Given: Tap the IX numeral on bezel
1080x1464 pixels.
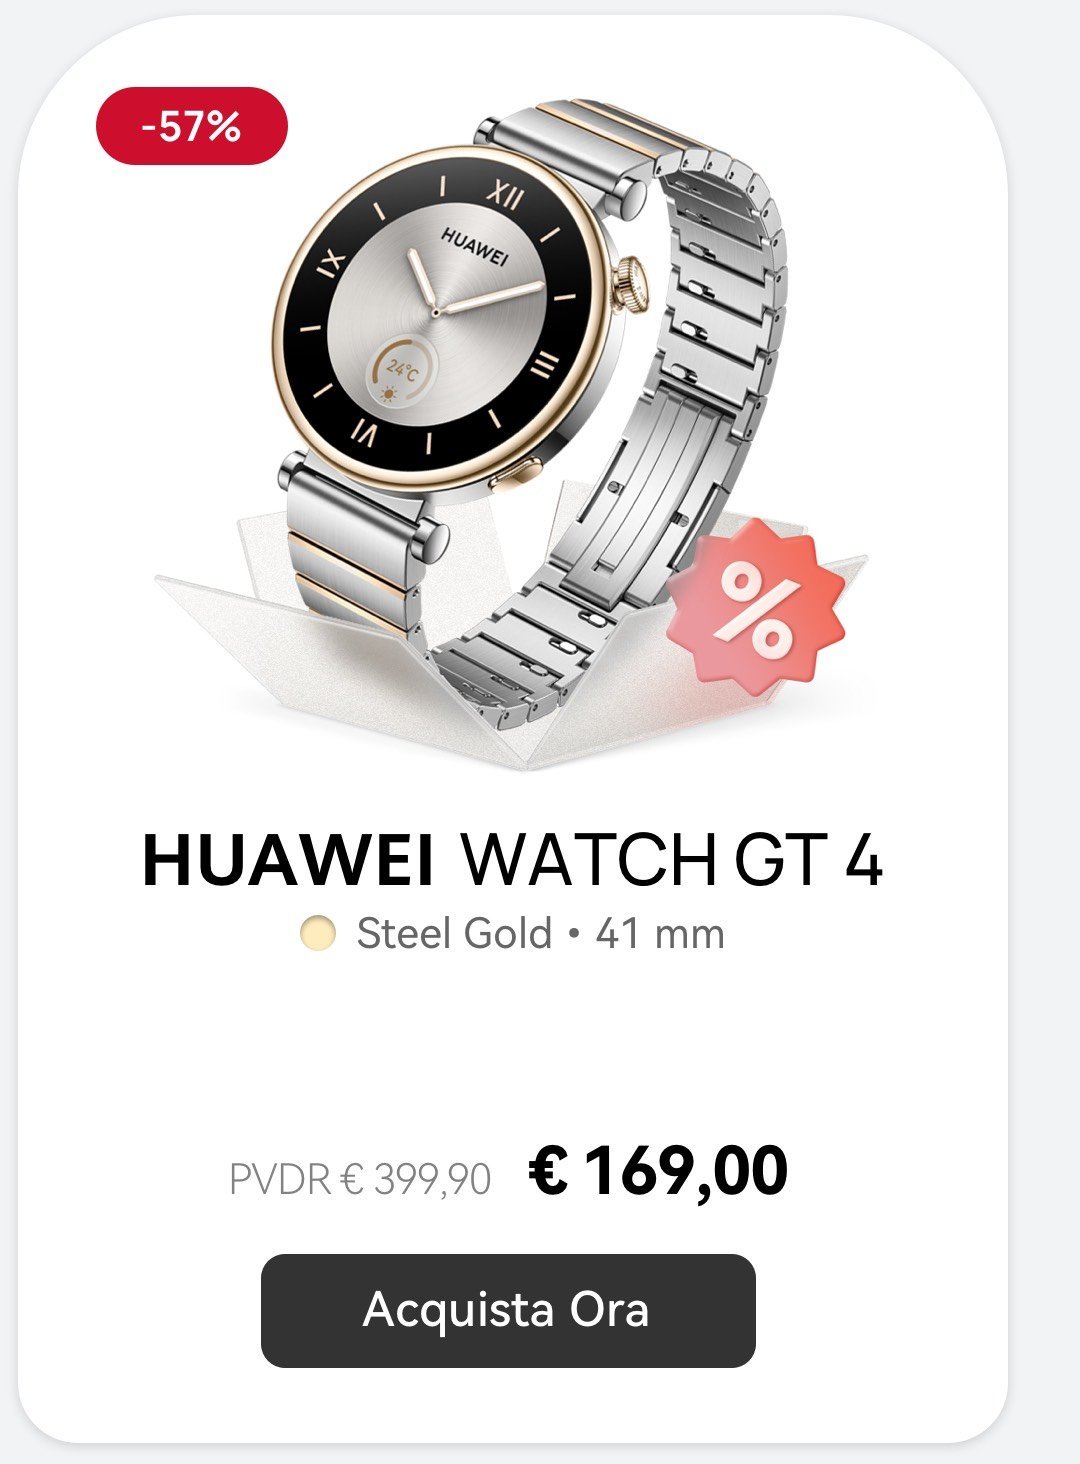Looking at the screenshot, I should (332, 262).
